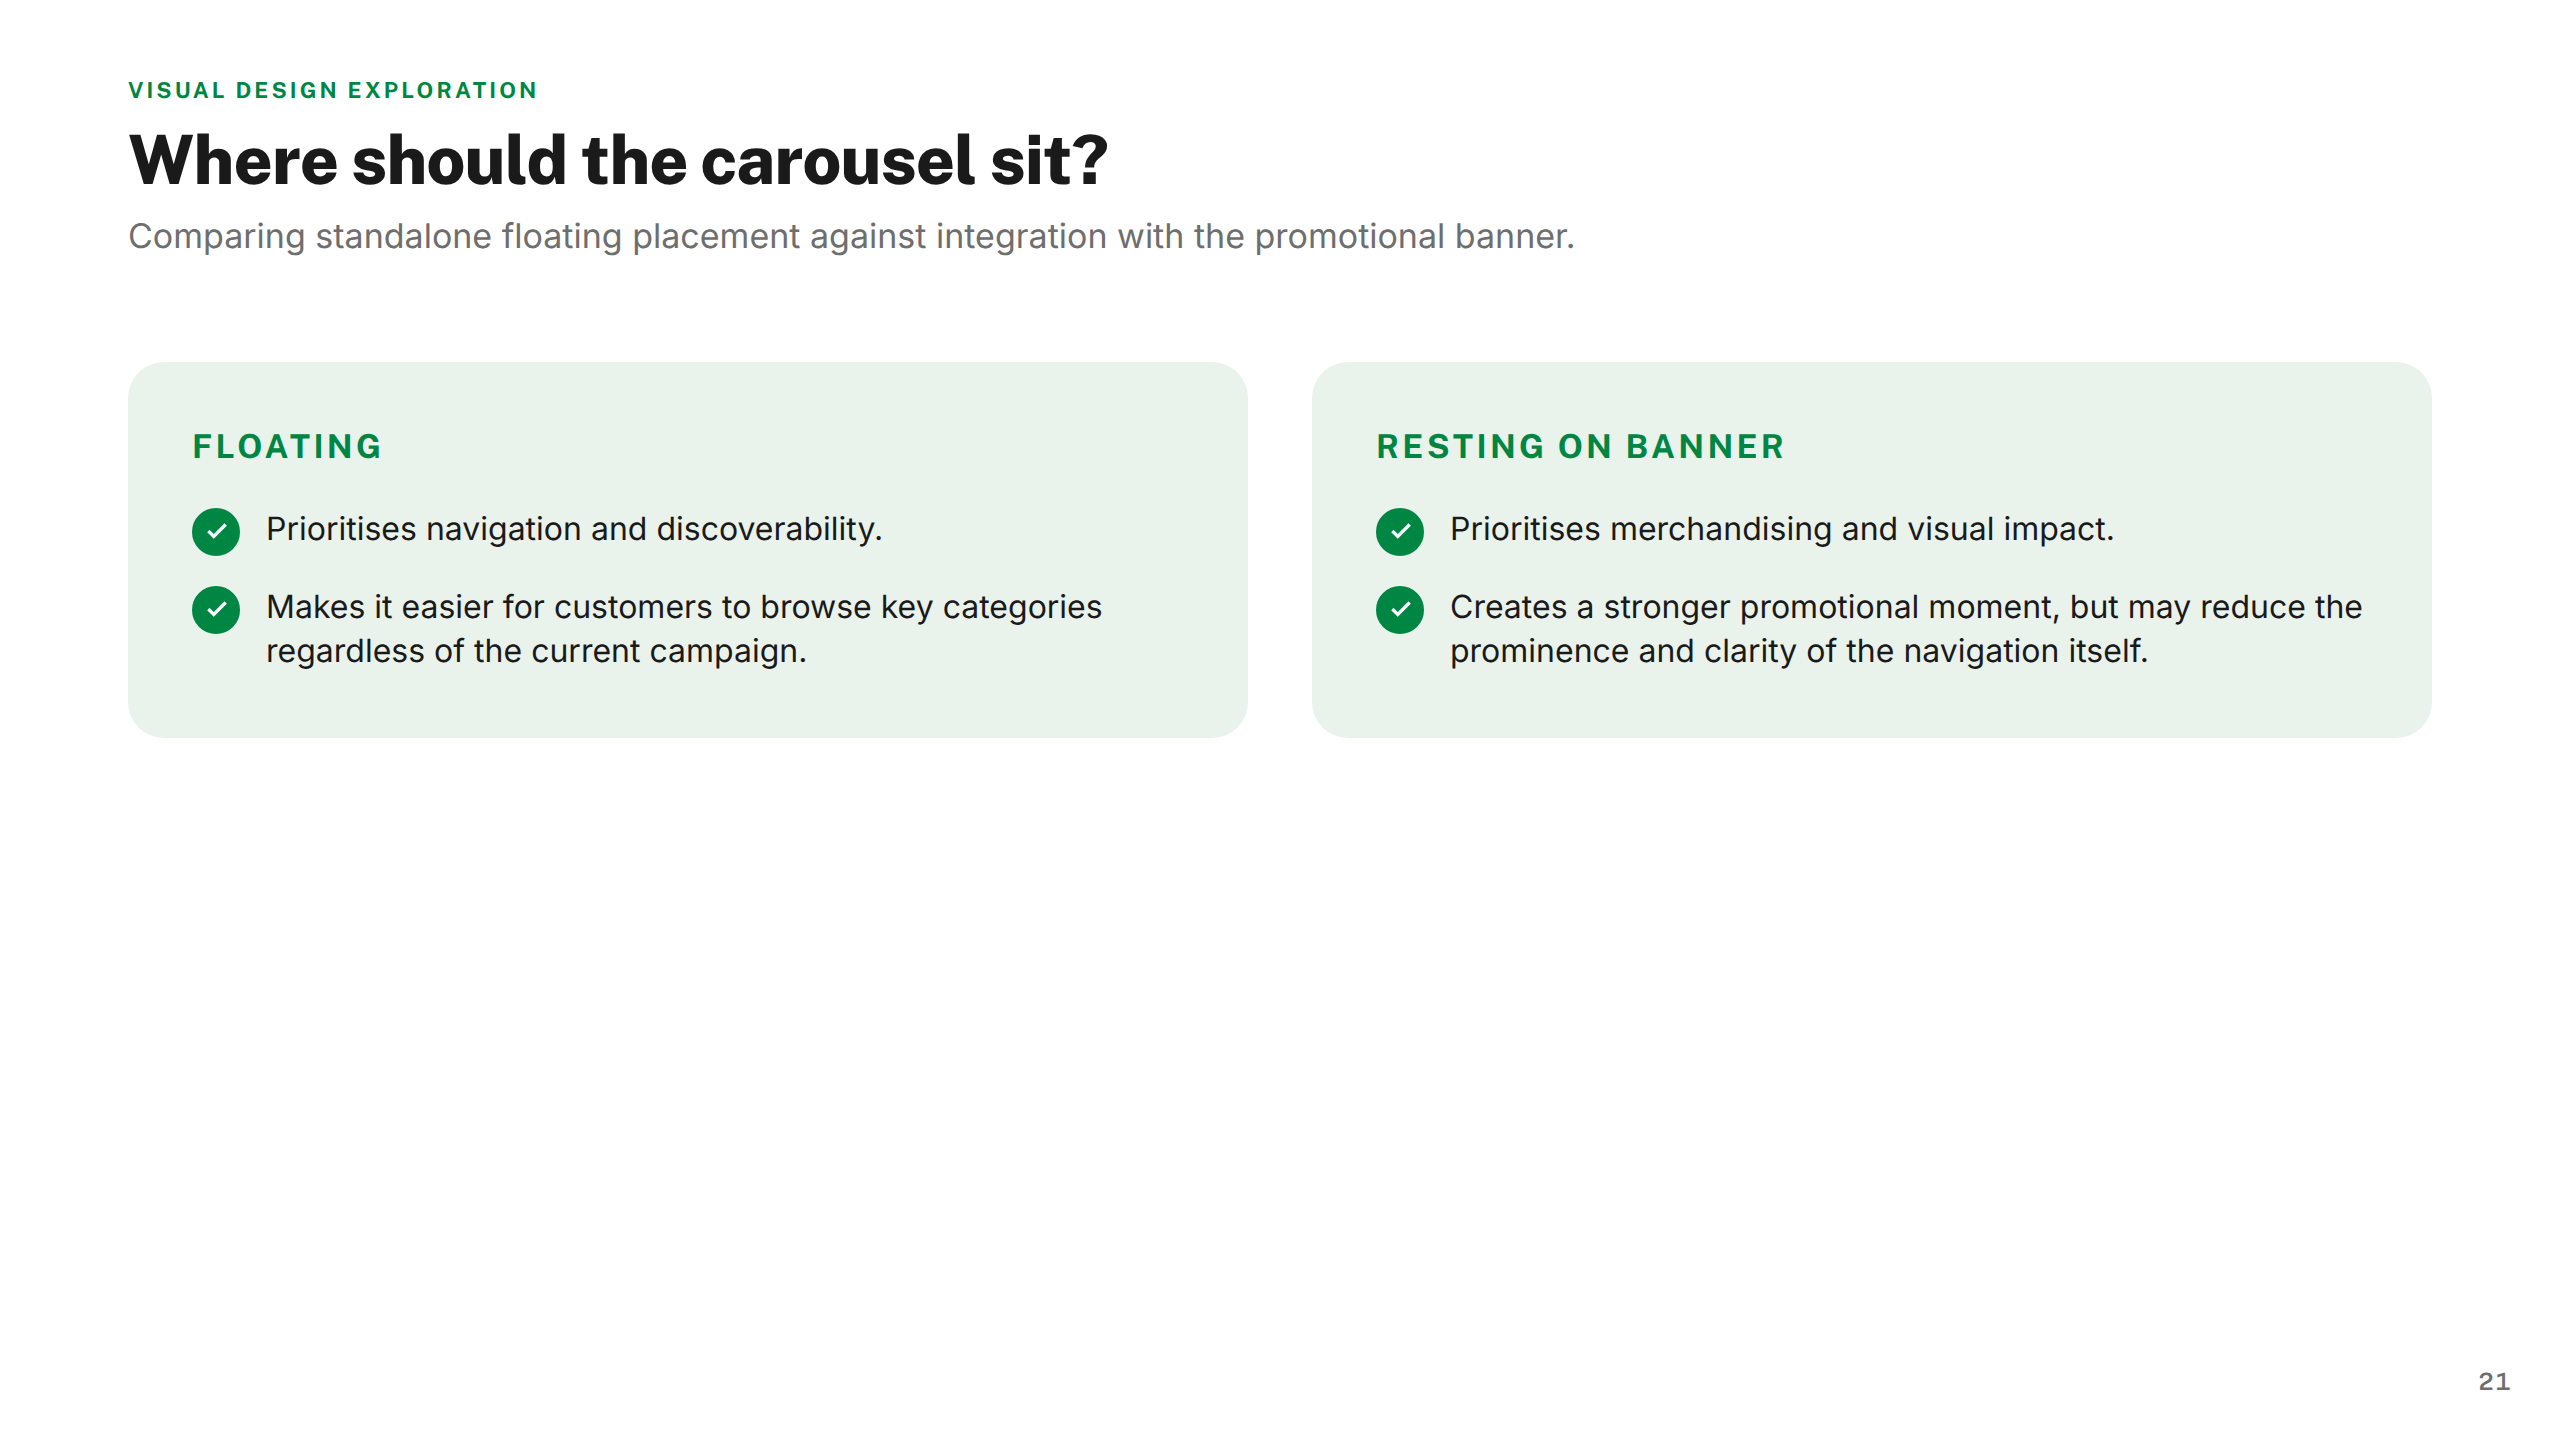Click the 'Creates a stronger promotional moment' text
This screenshot has height=1440, width=2560.
1906,628
